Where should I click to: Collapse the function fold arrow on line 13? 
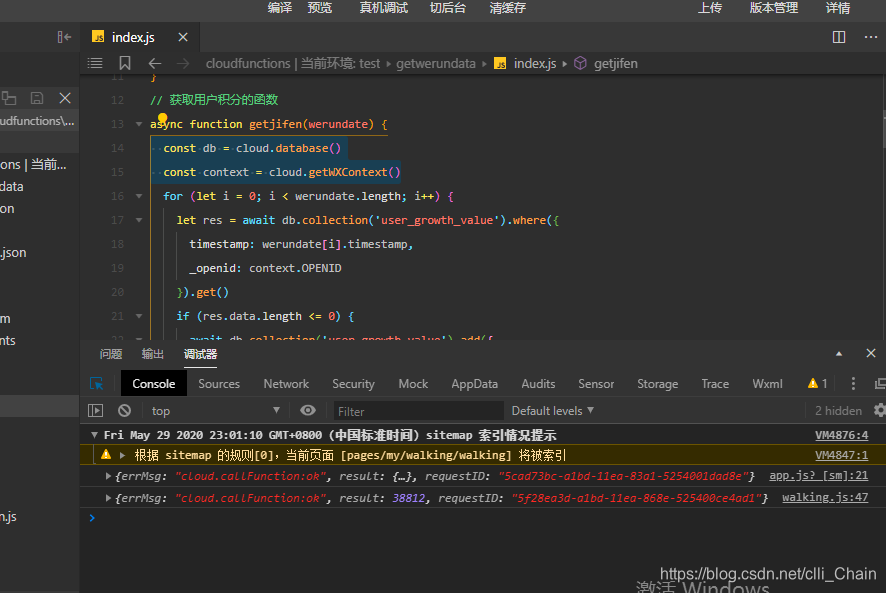tap(139, 124)
